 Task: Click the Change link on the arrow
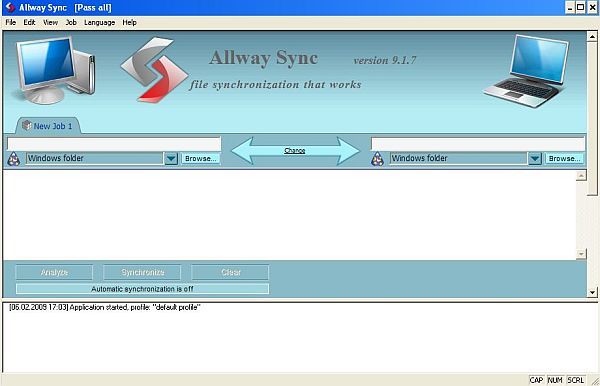click(295, 151)
